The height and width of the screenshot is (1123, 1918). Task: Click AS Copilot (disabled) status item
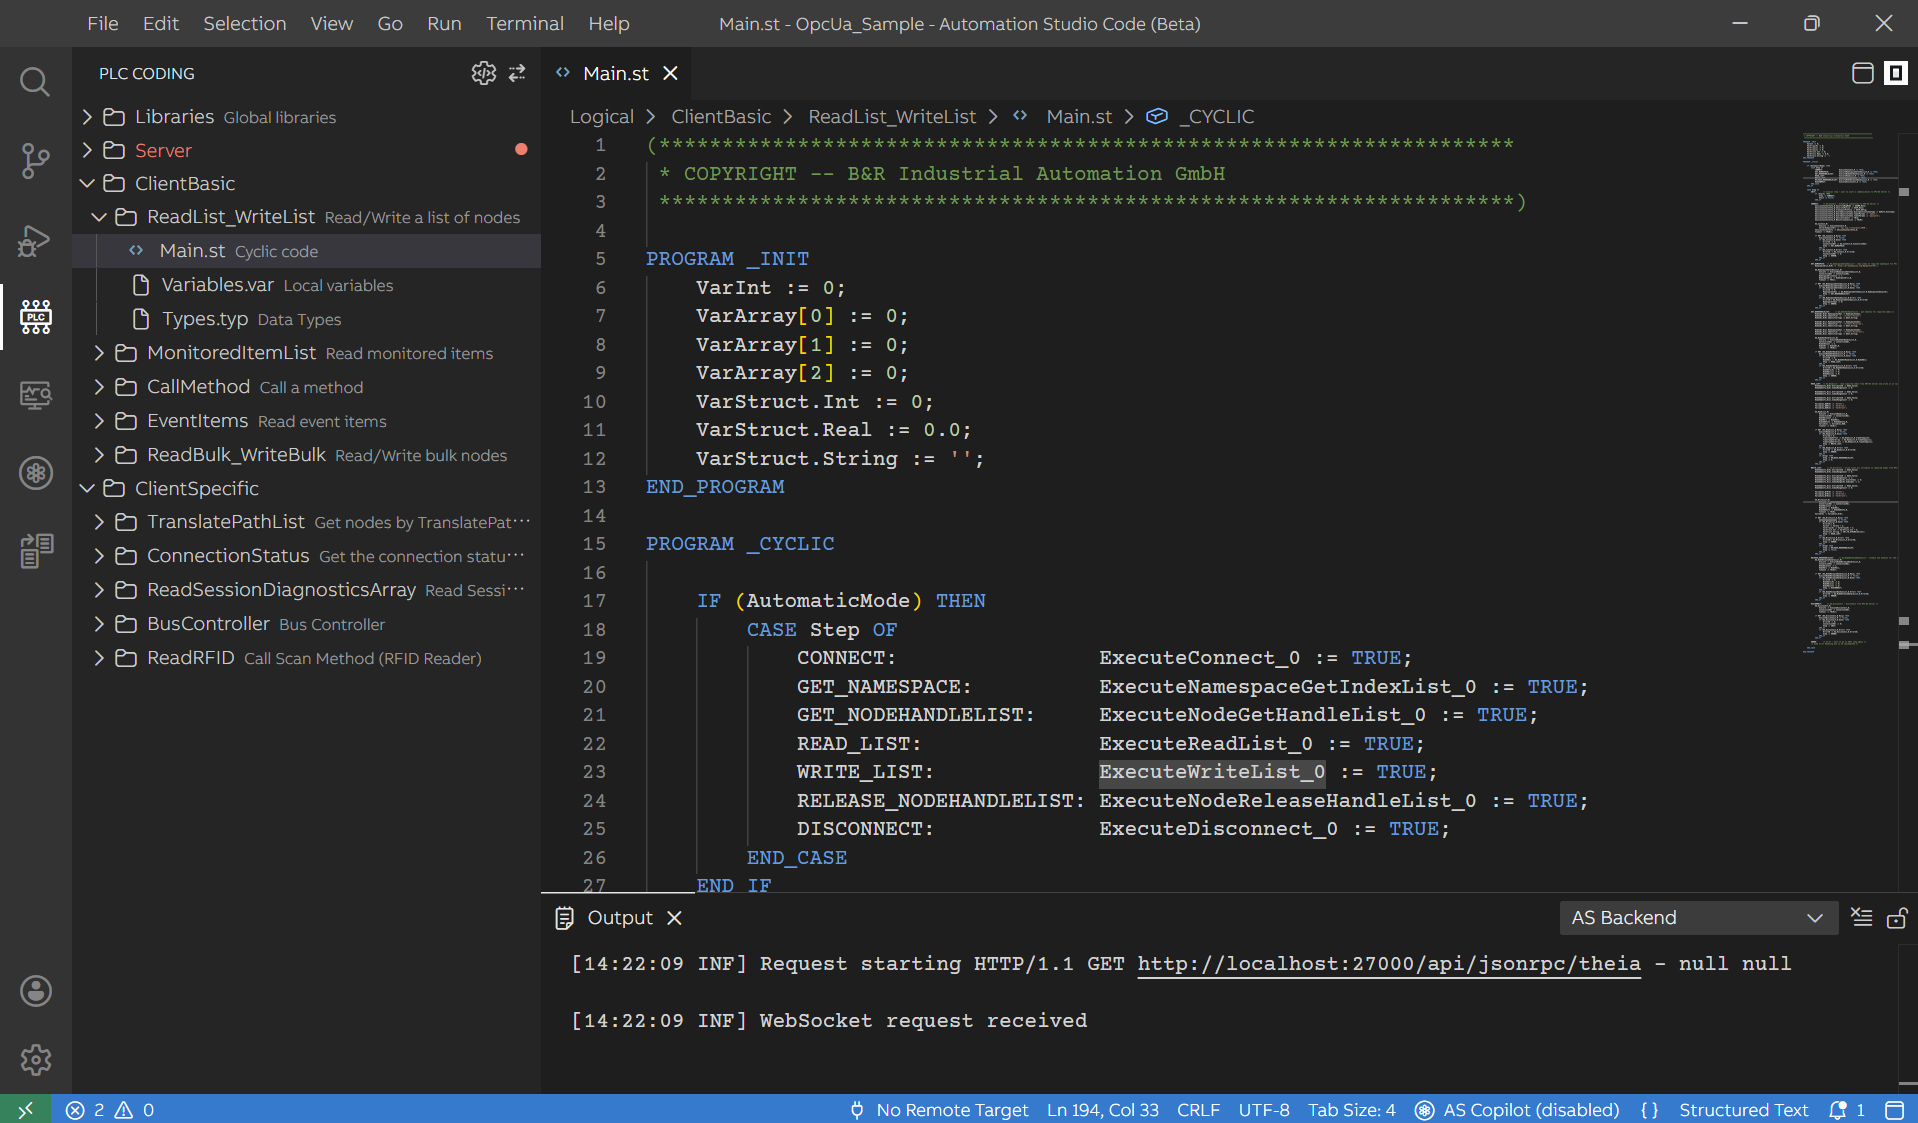(1517, 1109)
